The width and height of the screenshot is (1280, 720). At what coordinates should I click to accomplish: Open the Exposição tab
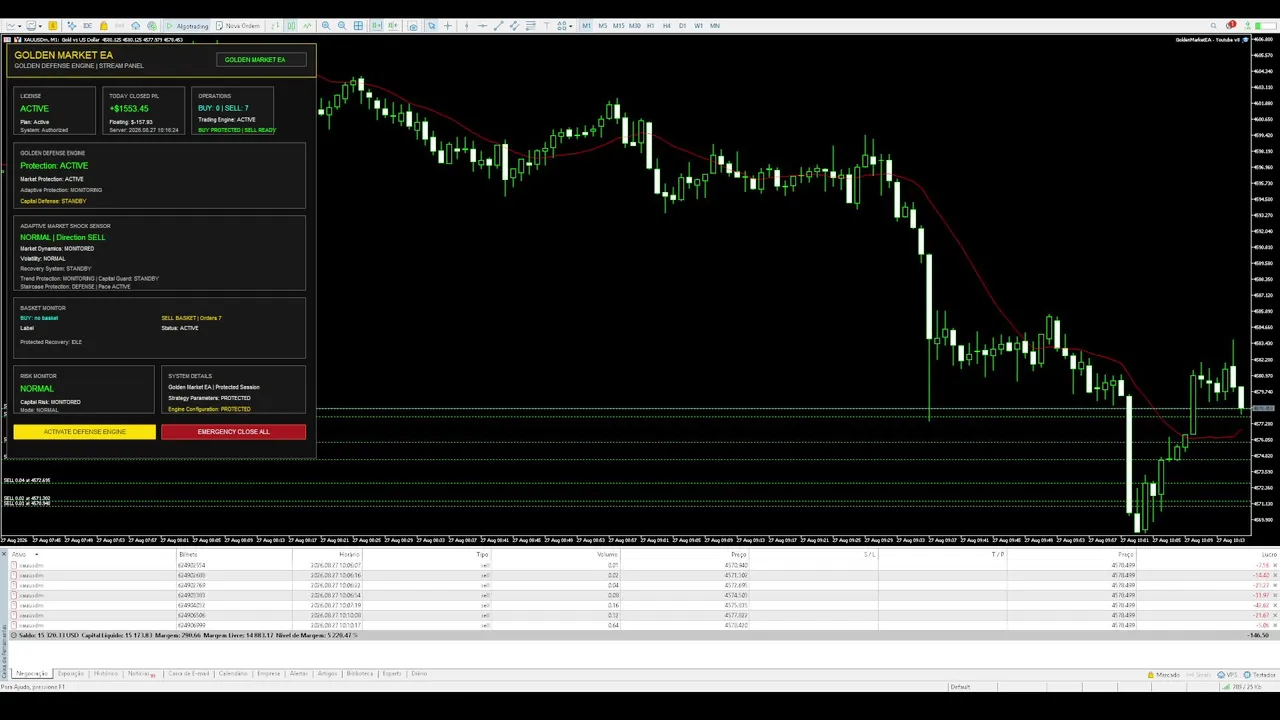tap(71, 673)
